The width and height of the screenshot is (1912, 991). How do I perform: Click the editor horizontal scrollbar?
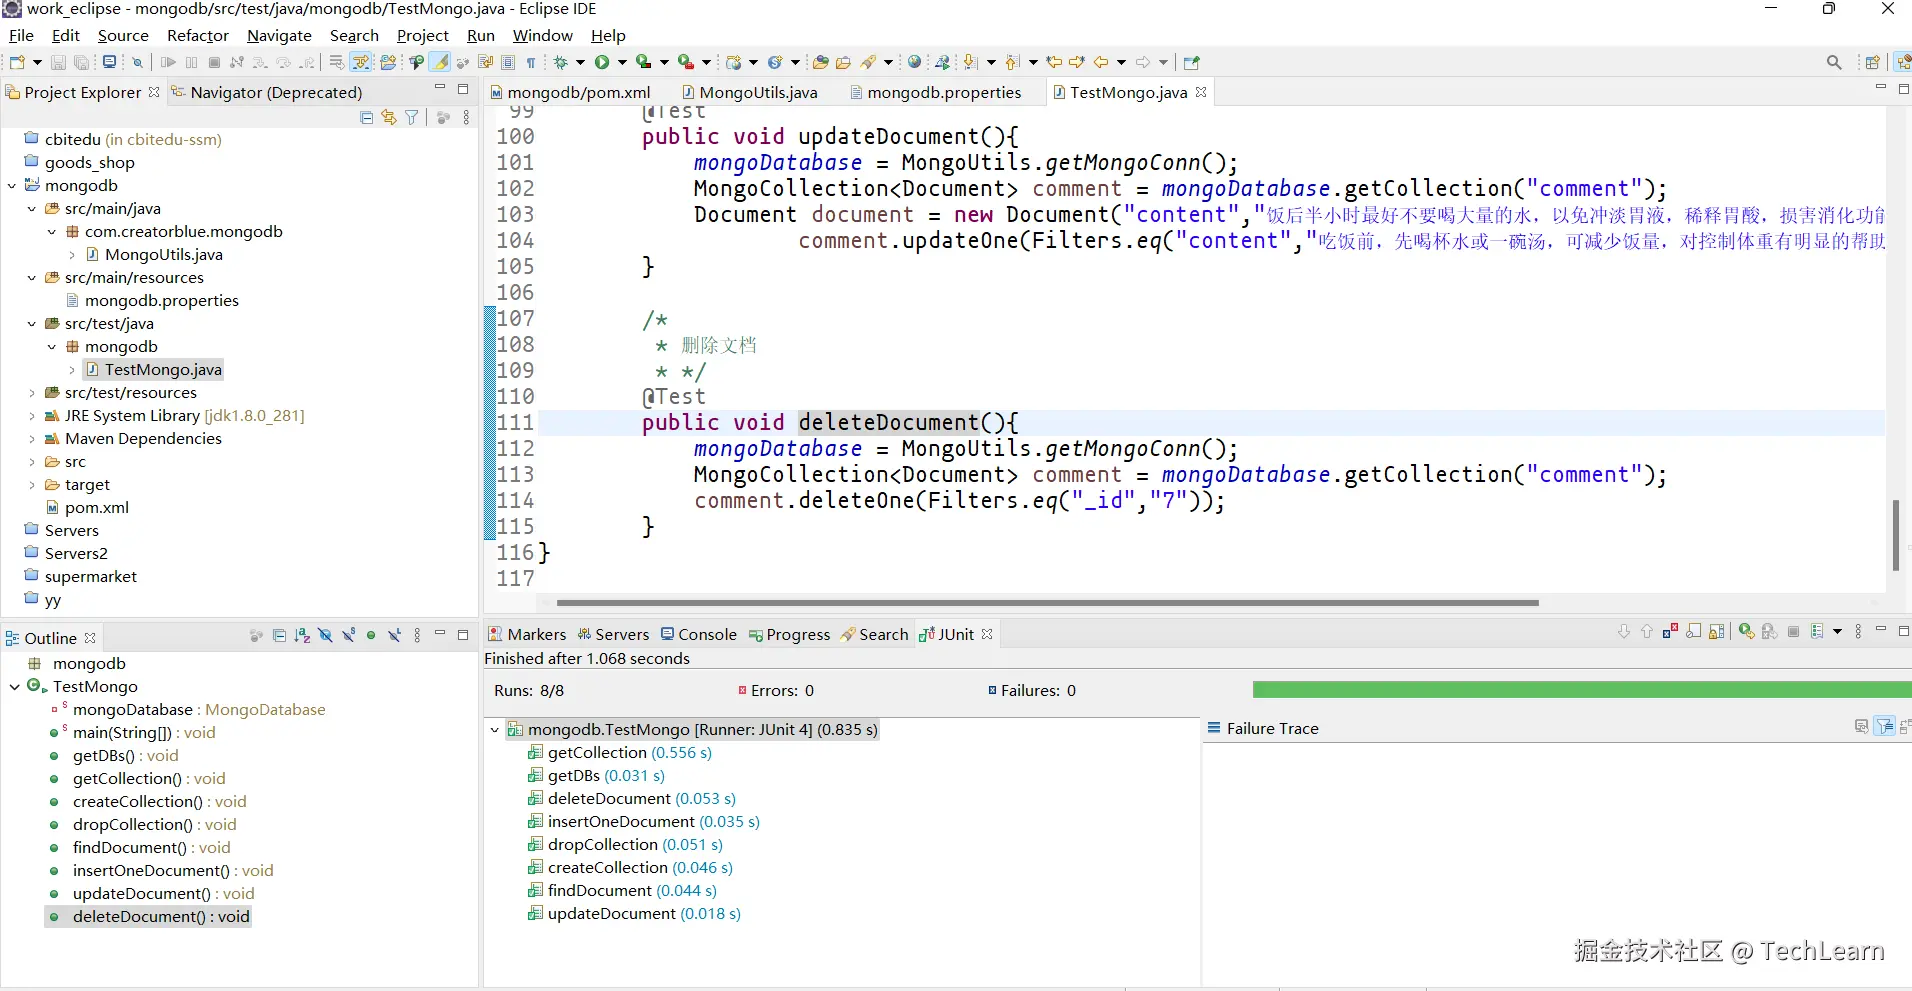pyautogui.click(x=1046, y=603)
